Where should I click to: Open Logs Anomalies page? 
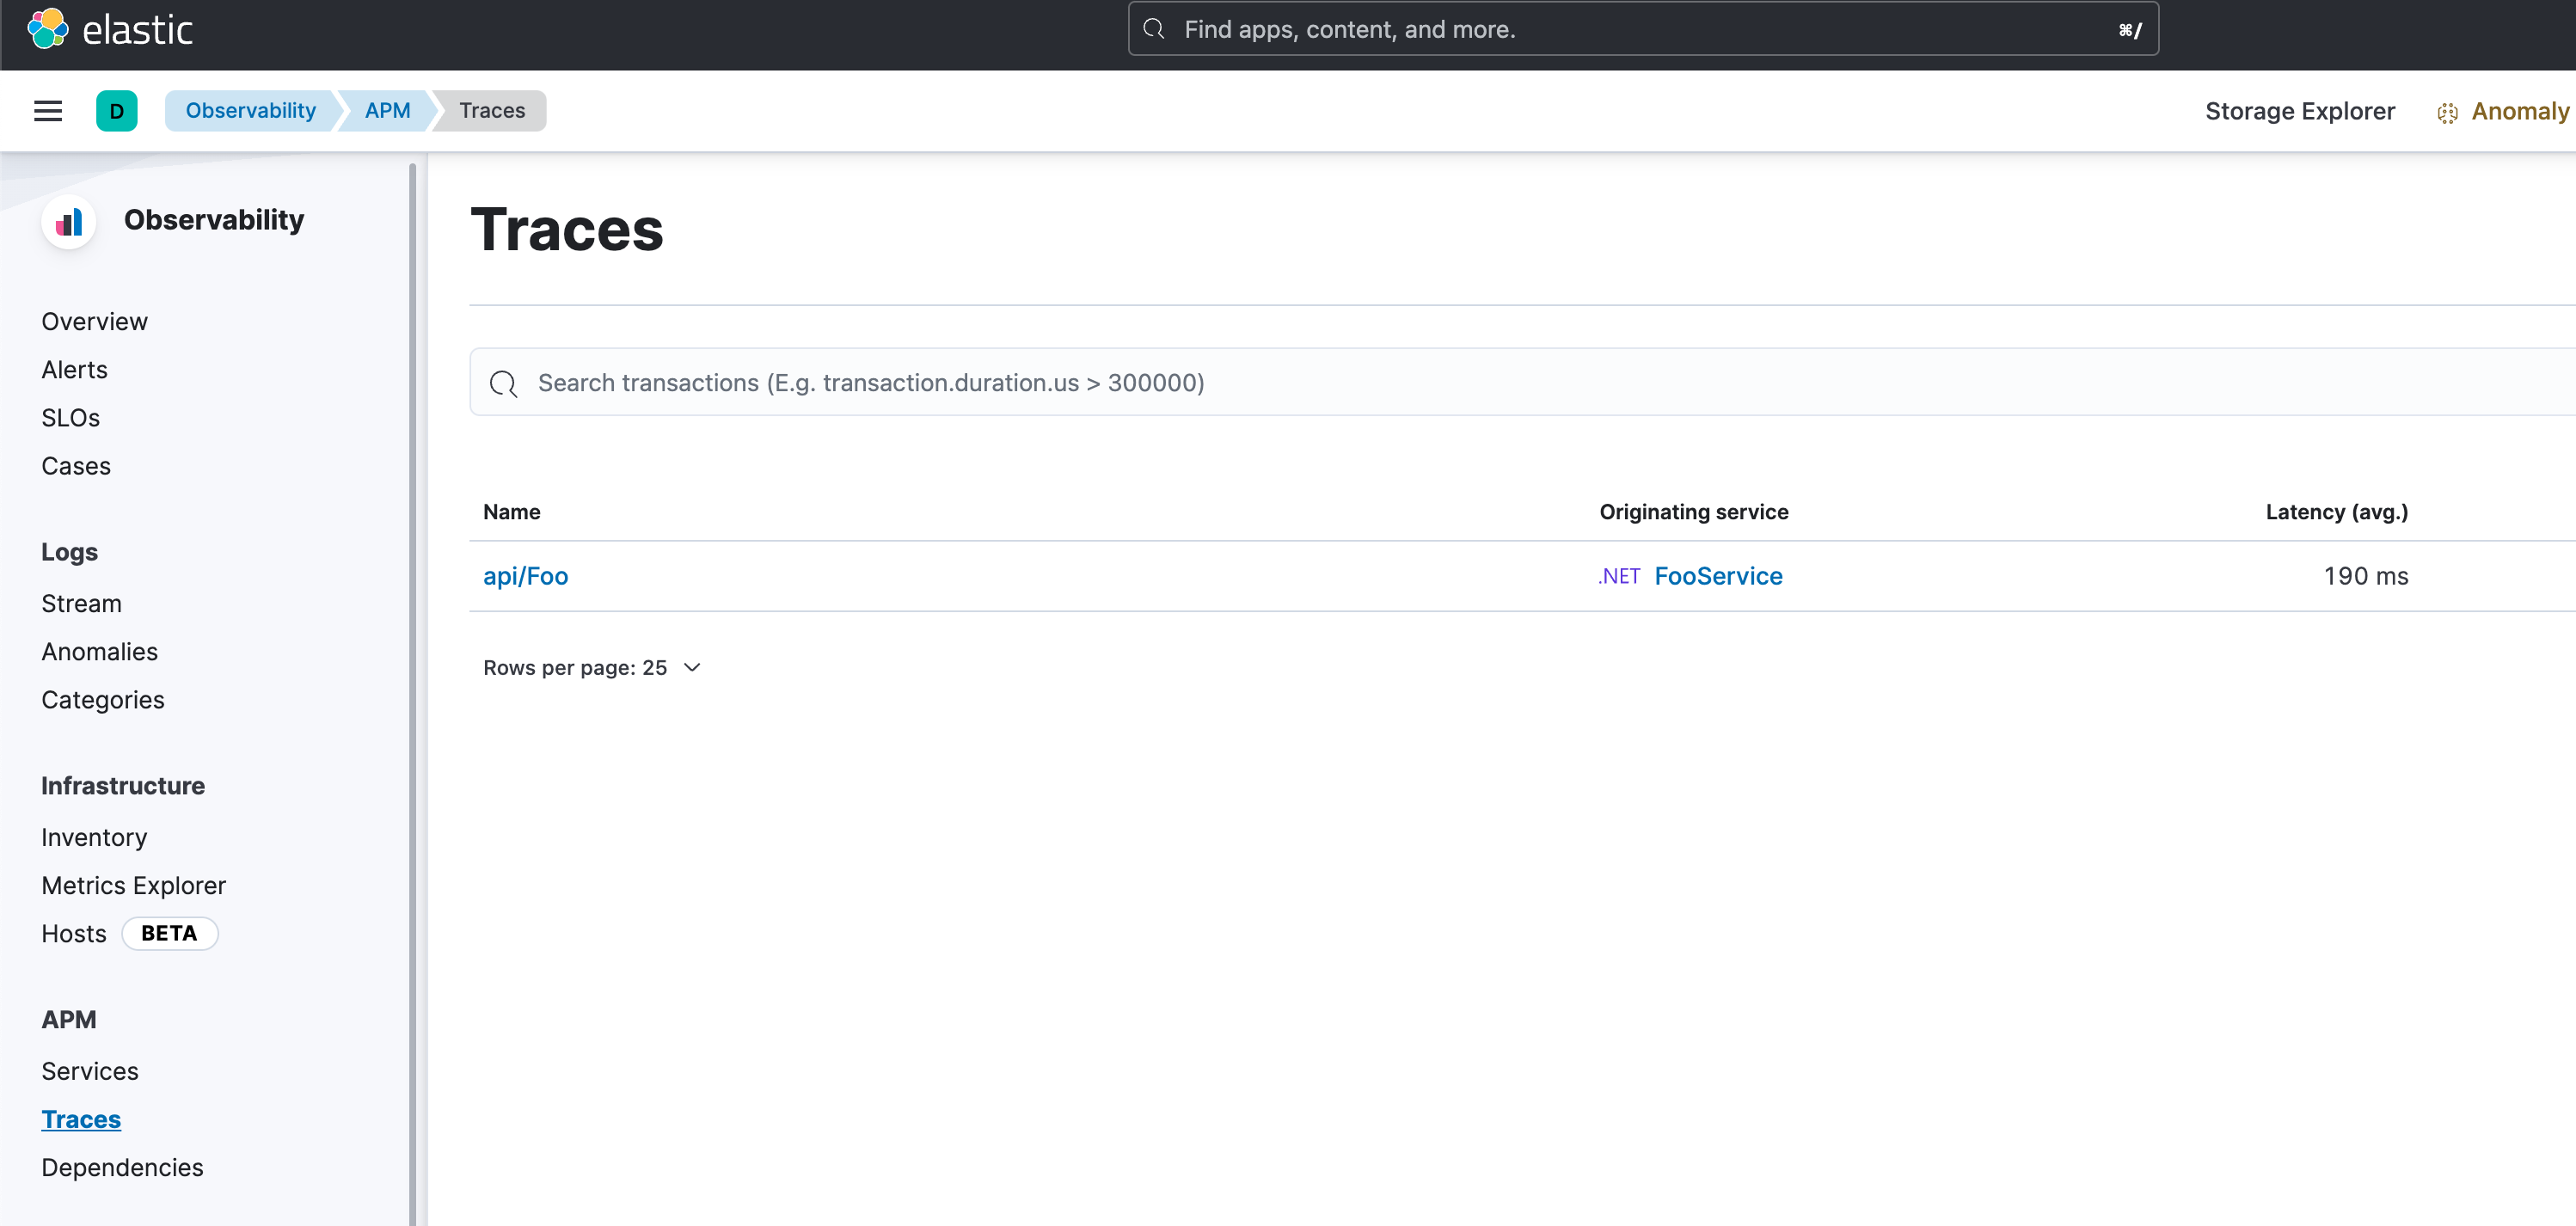pos(99,651)
